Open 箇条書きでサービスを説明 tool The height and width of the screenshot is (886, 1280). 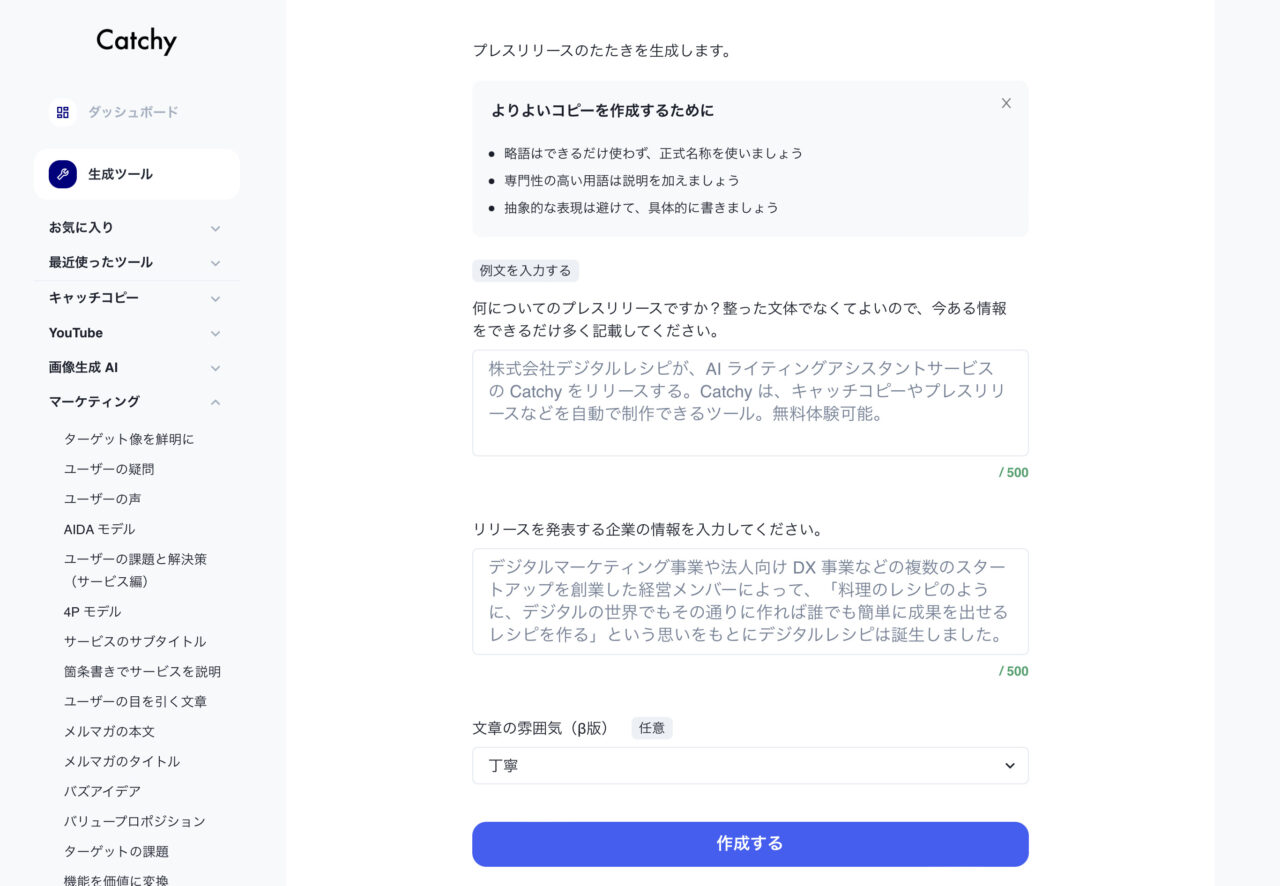(142, 671)
